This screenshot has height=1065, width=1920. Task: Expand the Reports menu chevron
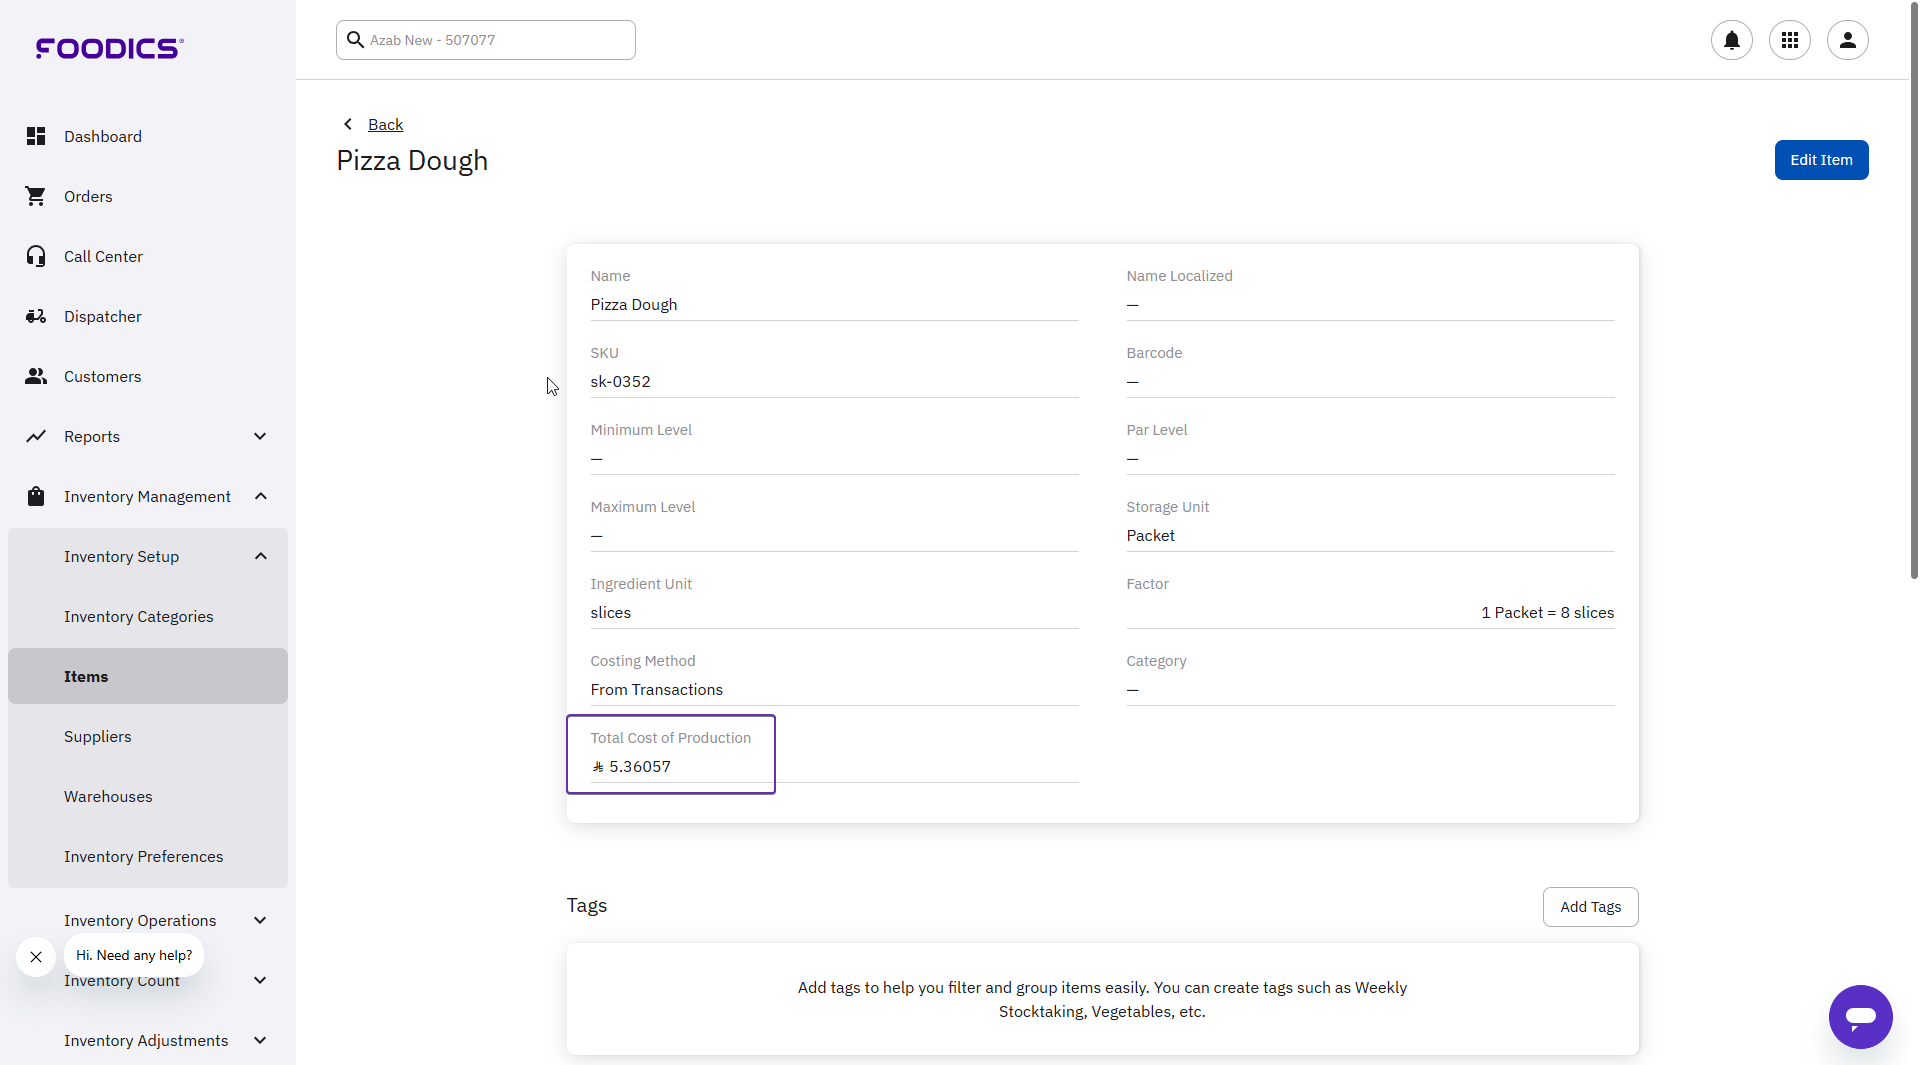coord(260,436)
